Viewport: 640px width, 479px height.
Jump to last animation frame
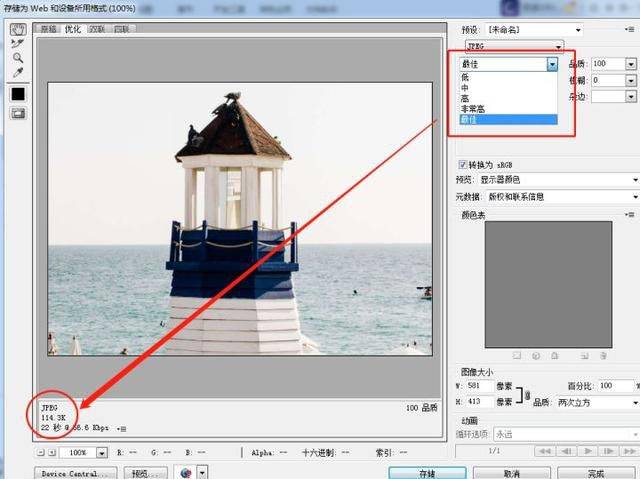tap(629, 451)
